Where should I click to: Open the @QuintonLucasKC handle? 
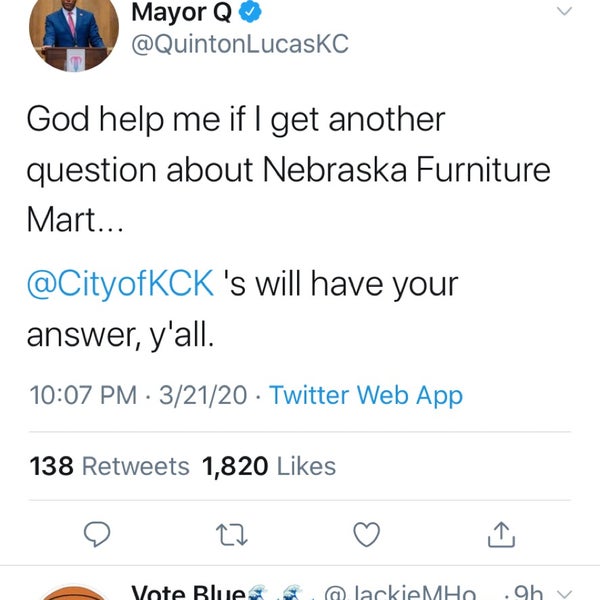pos(240,47)
